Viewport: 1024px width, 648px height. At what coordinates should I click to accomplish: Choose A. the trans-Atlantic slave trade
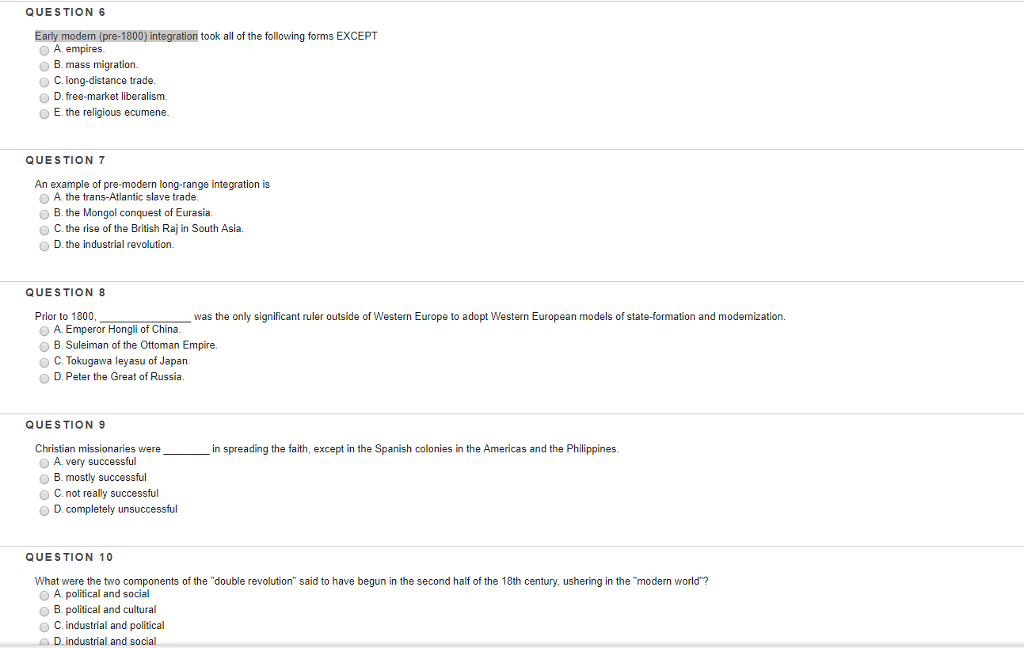click(44, 199)
